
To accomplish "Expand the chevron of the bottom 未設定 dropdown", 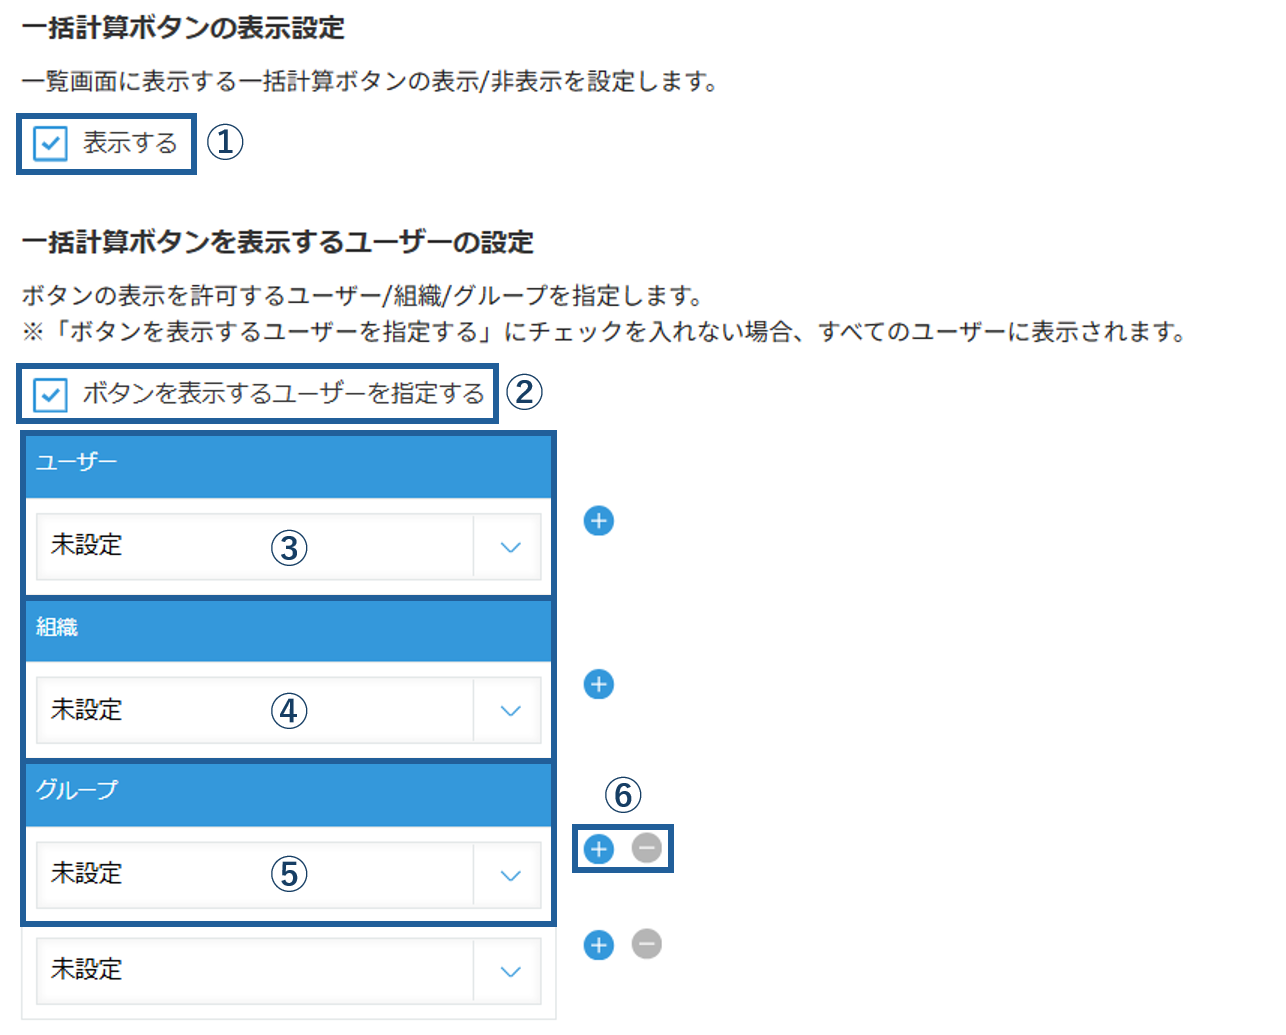I will [x=510, y=971].
